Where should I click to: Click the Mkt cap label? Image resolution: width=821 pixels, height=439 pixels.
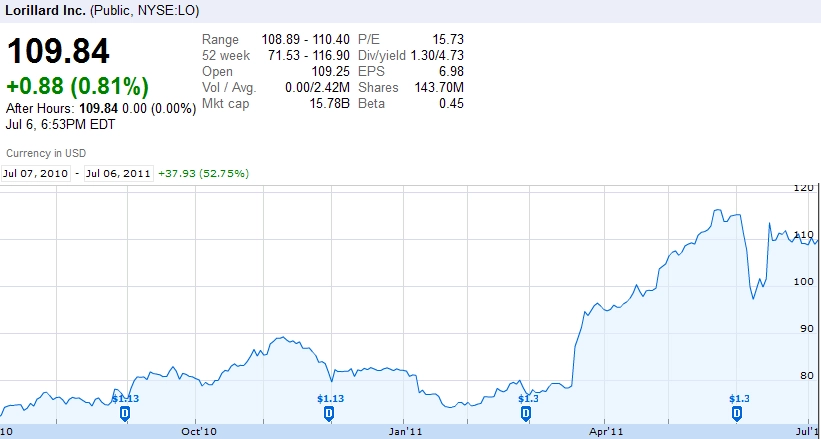225,104
